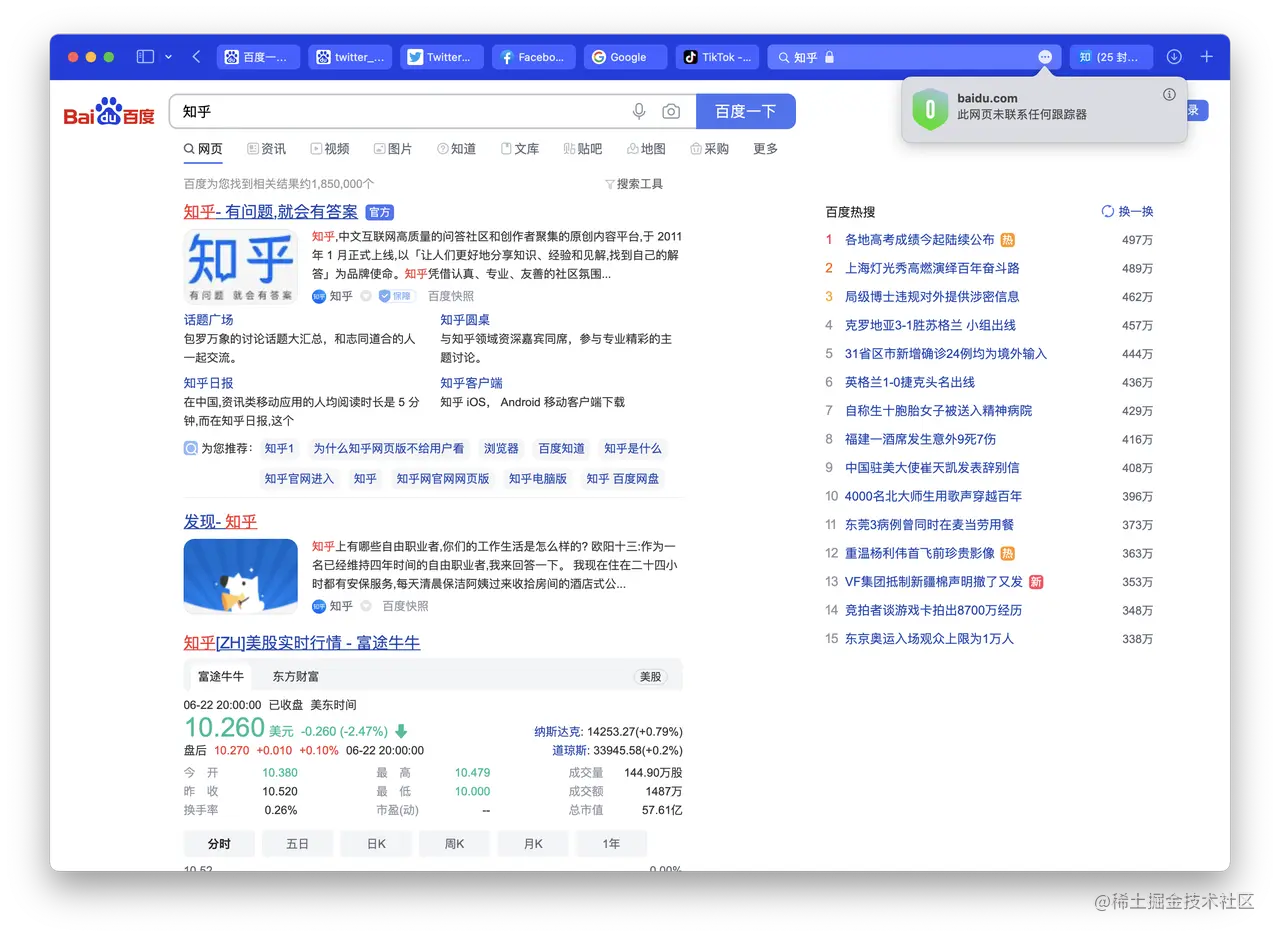Switch to the 东方财富 stock source tab
Image resolution: width=1280 pixels, height=937 pixels.
(296, 677)
